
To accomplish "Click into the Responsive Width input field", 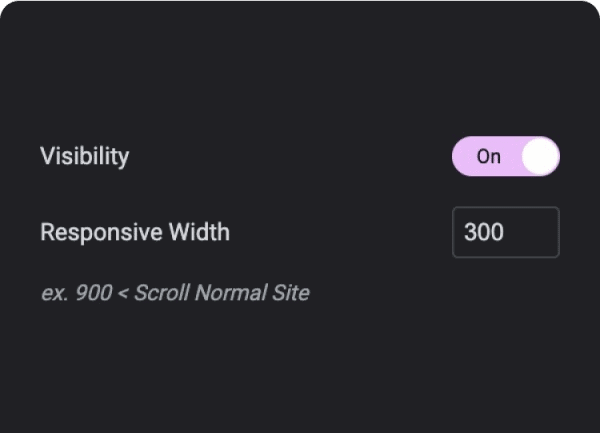I will 505,232.
